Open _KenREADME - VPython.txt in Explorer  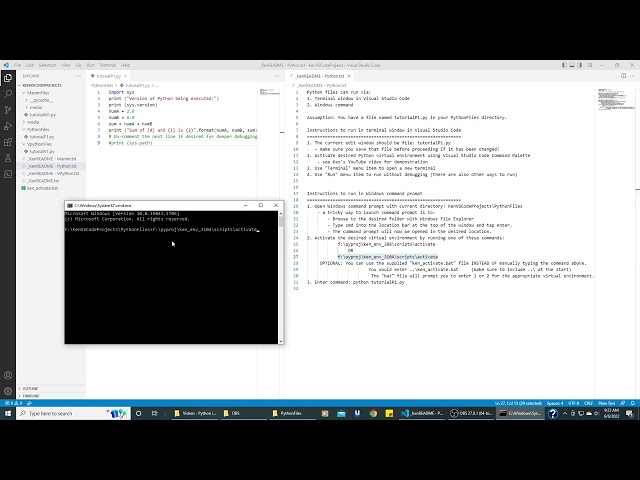[53, 173]
